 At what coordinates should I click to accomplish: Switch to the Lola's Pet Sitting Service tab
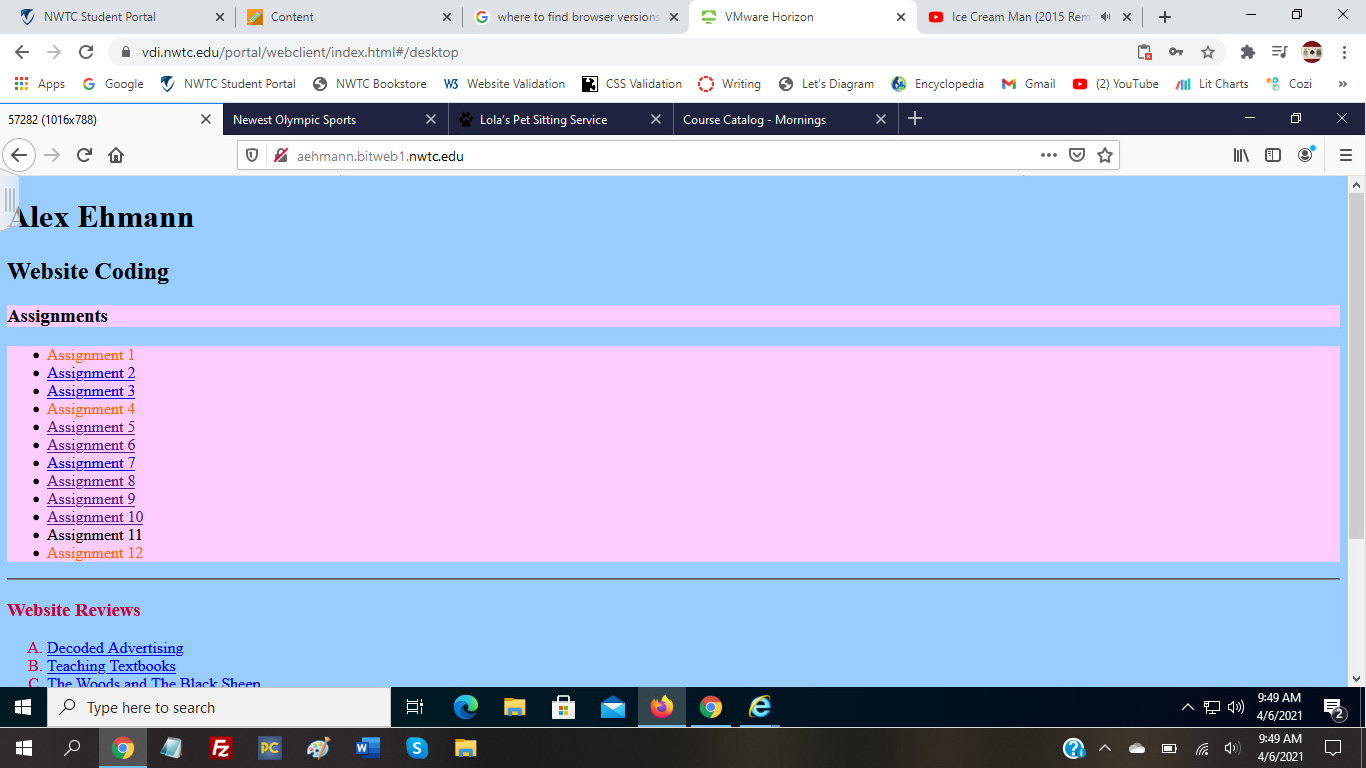[x=540, y=118]
